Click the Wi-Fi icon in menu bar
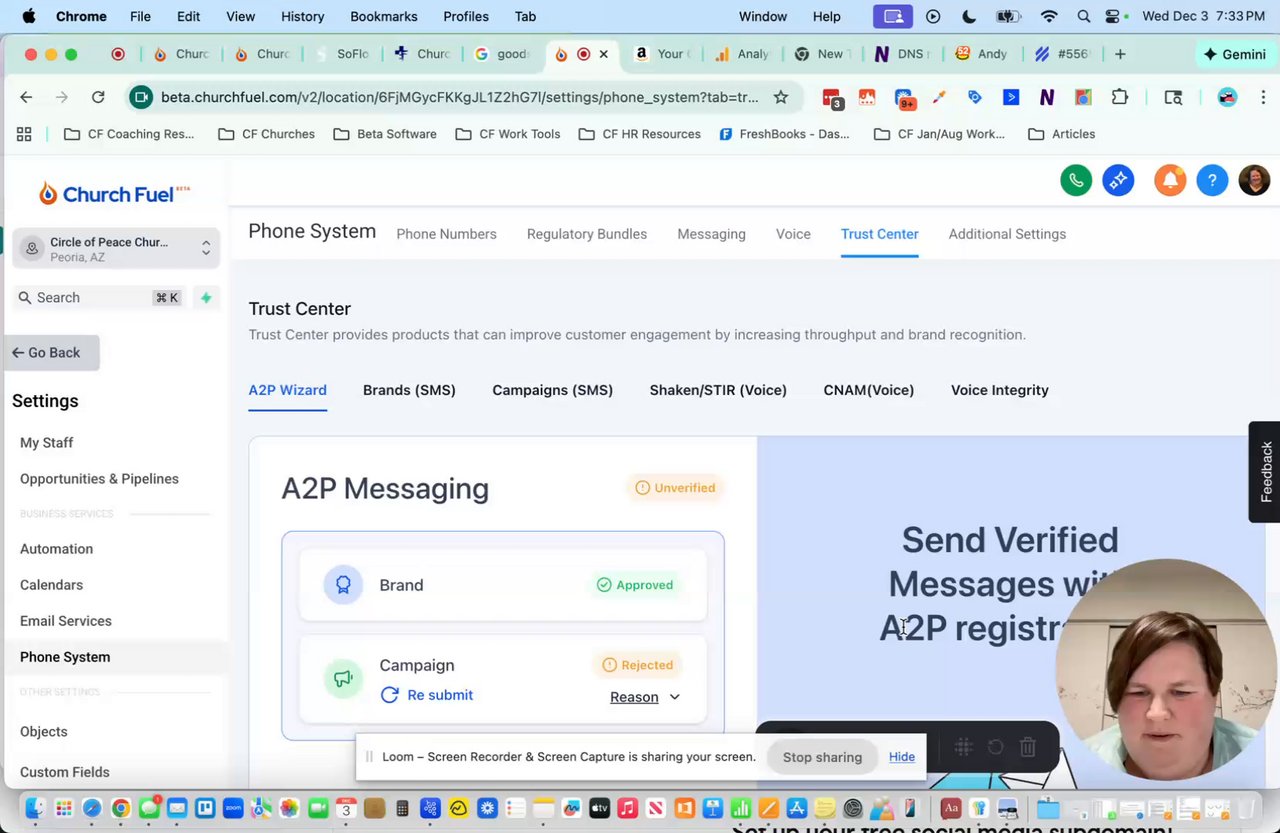 point(1049,16)
